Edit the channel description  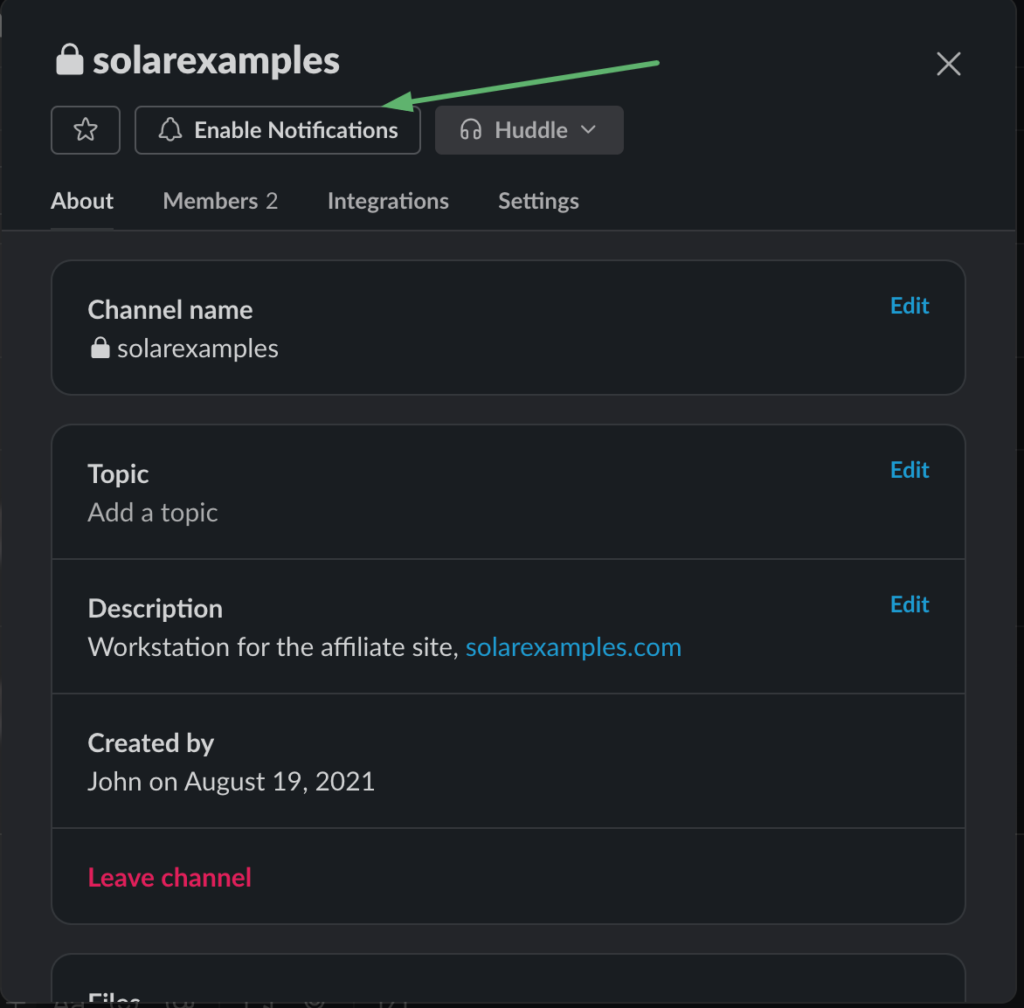coord(909,604)
